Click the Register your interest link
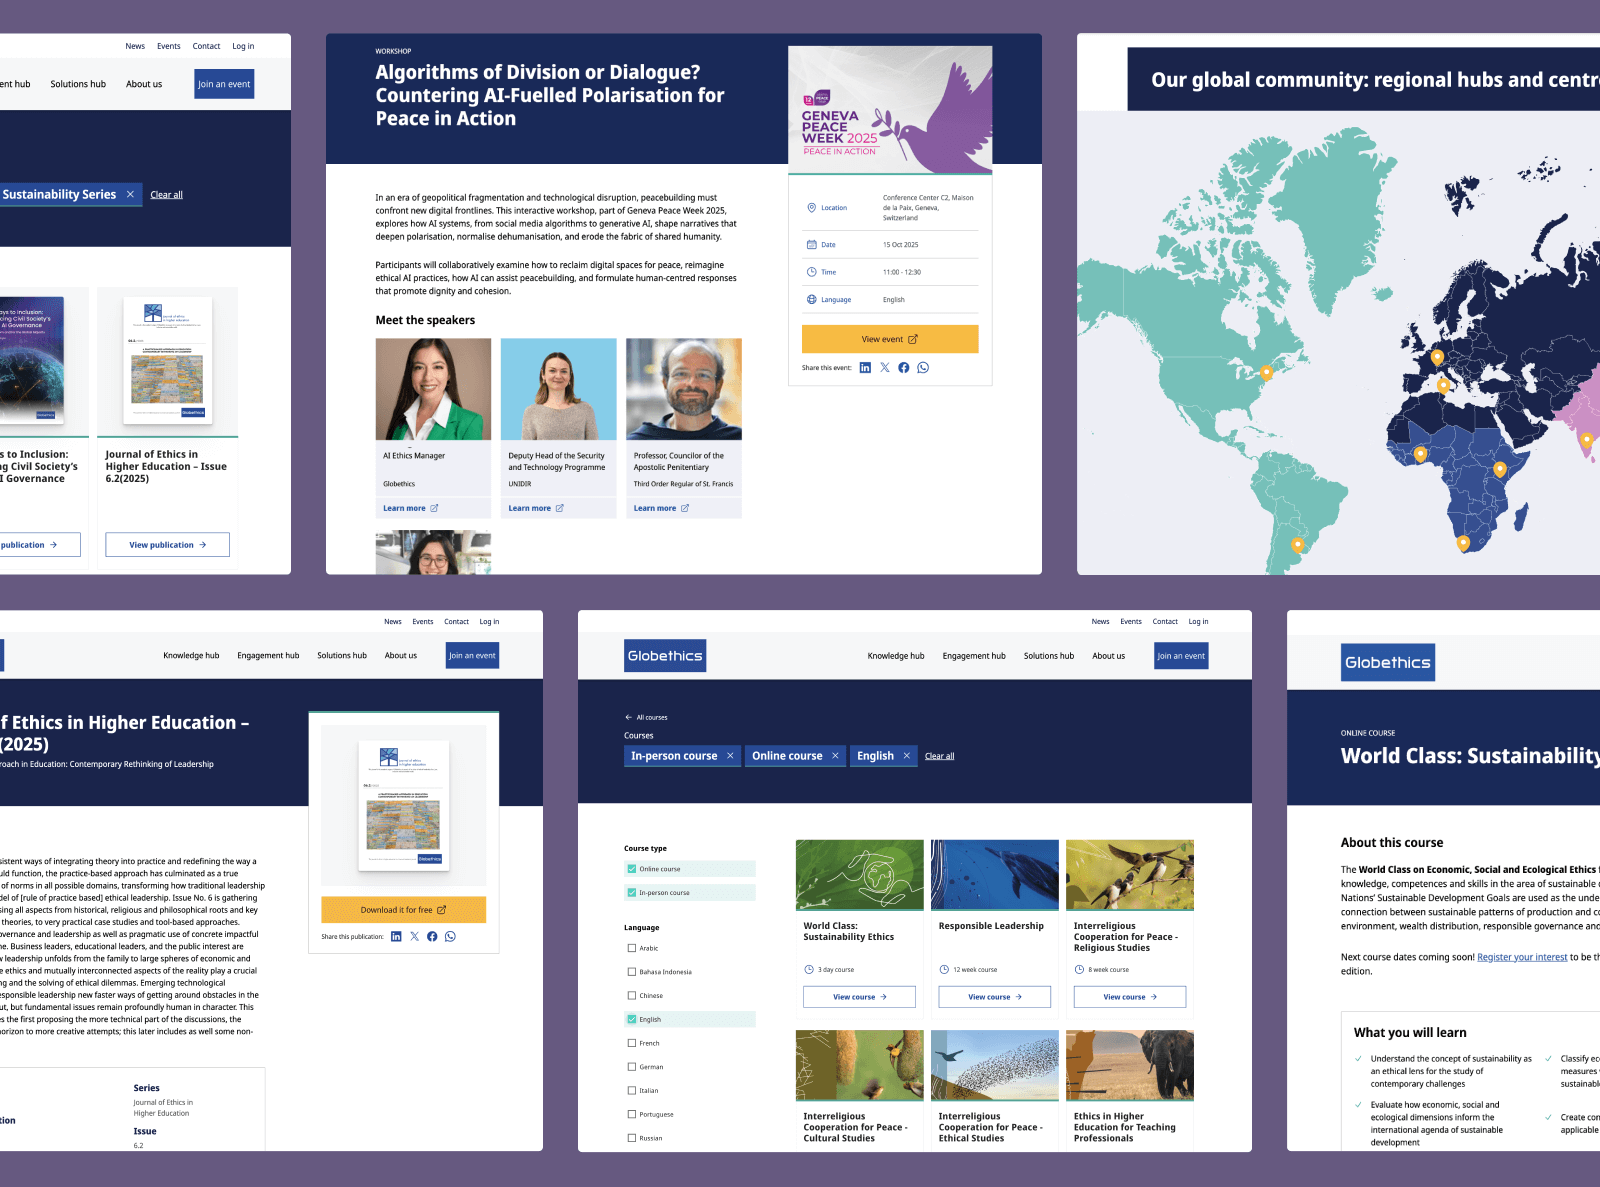This screenshot has height=1187, width=1600. [1521, 957]
